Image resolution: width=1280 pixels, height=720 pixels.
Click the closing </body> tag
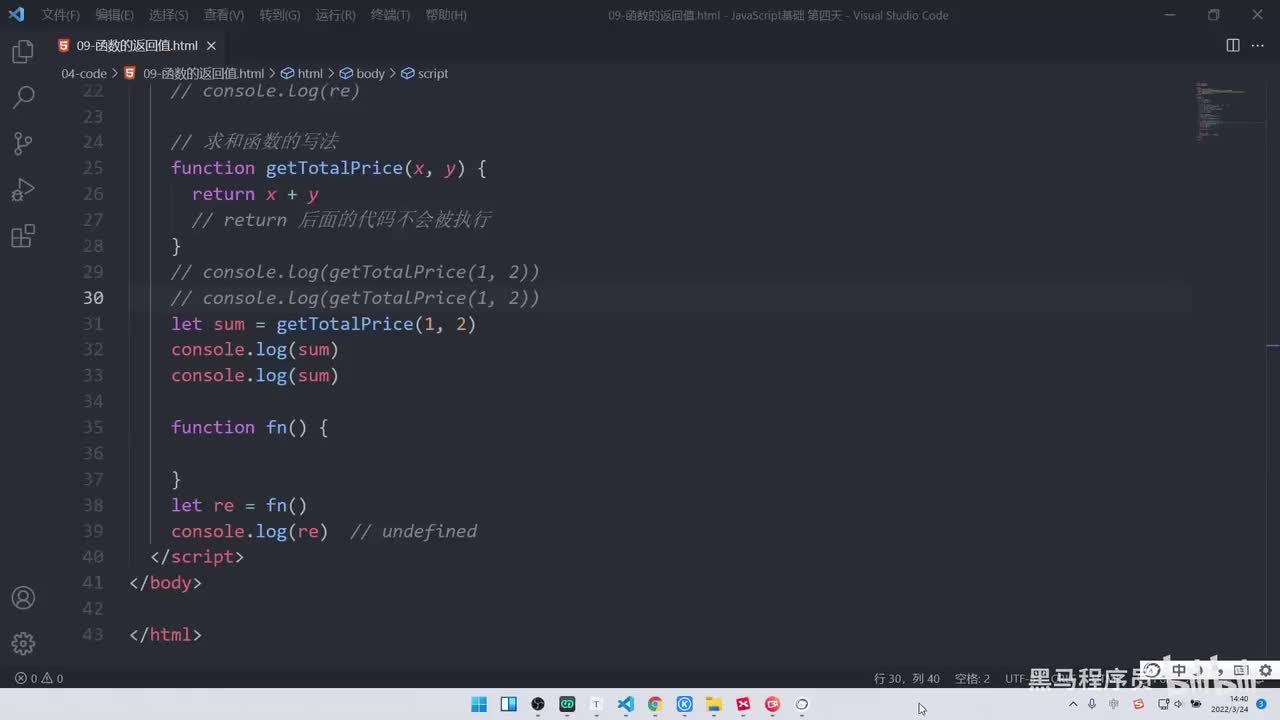(165, 583)
